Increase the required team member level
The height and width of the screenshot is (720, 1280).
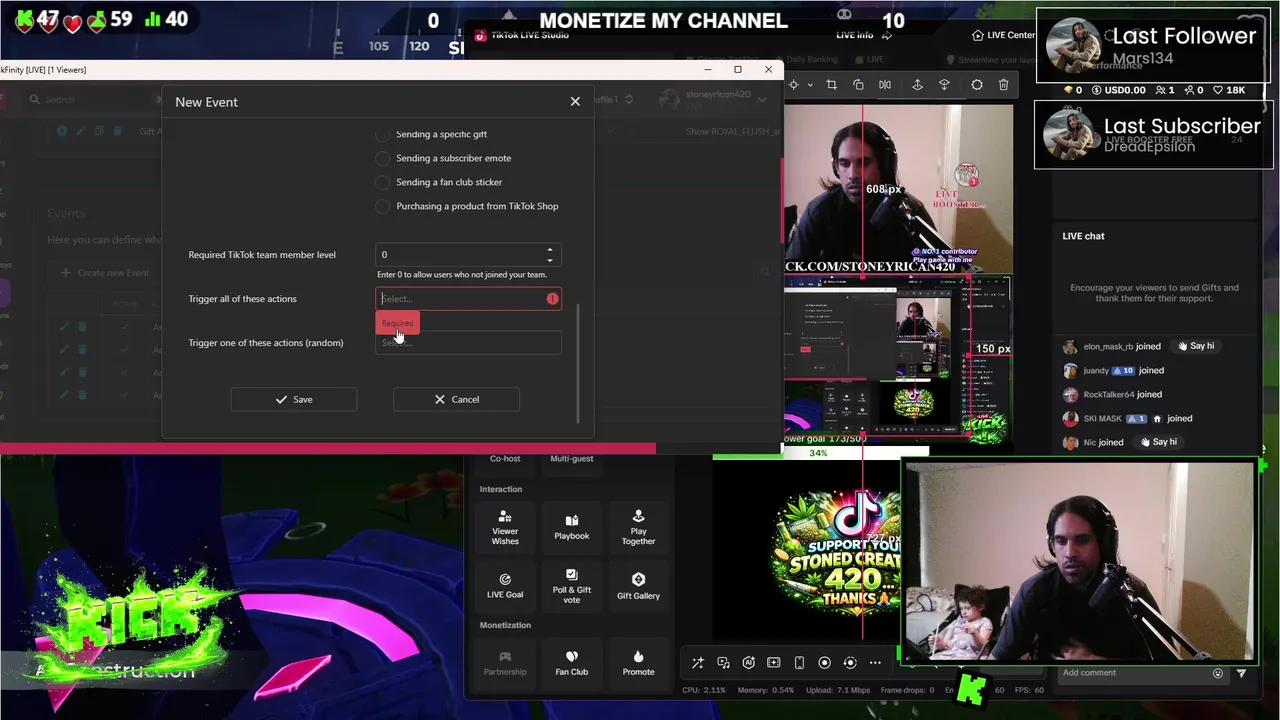549,250
